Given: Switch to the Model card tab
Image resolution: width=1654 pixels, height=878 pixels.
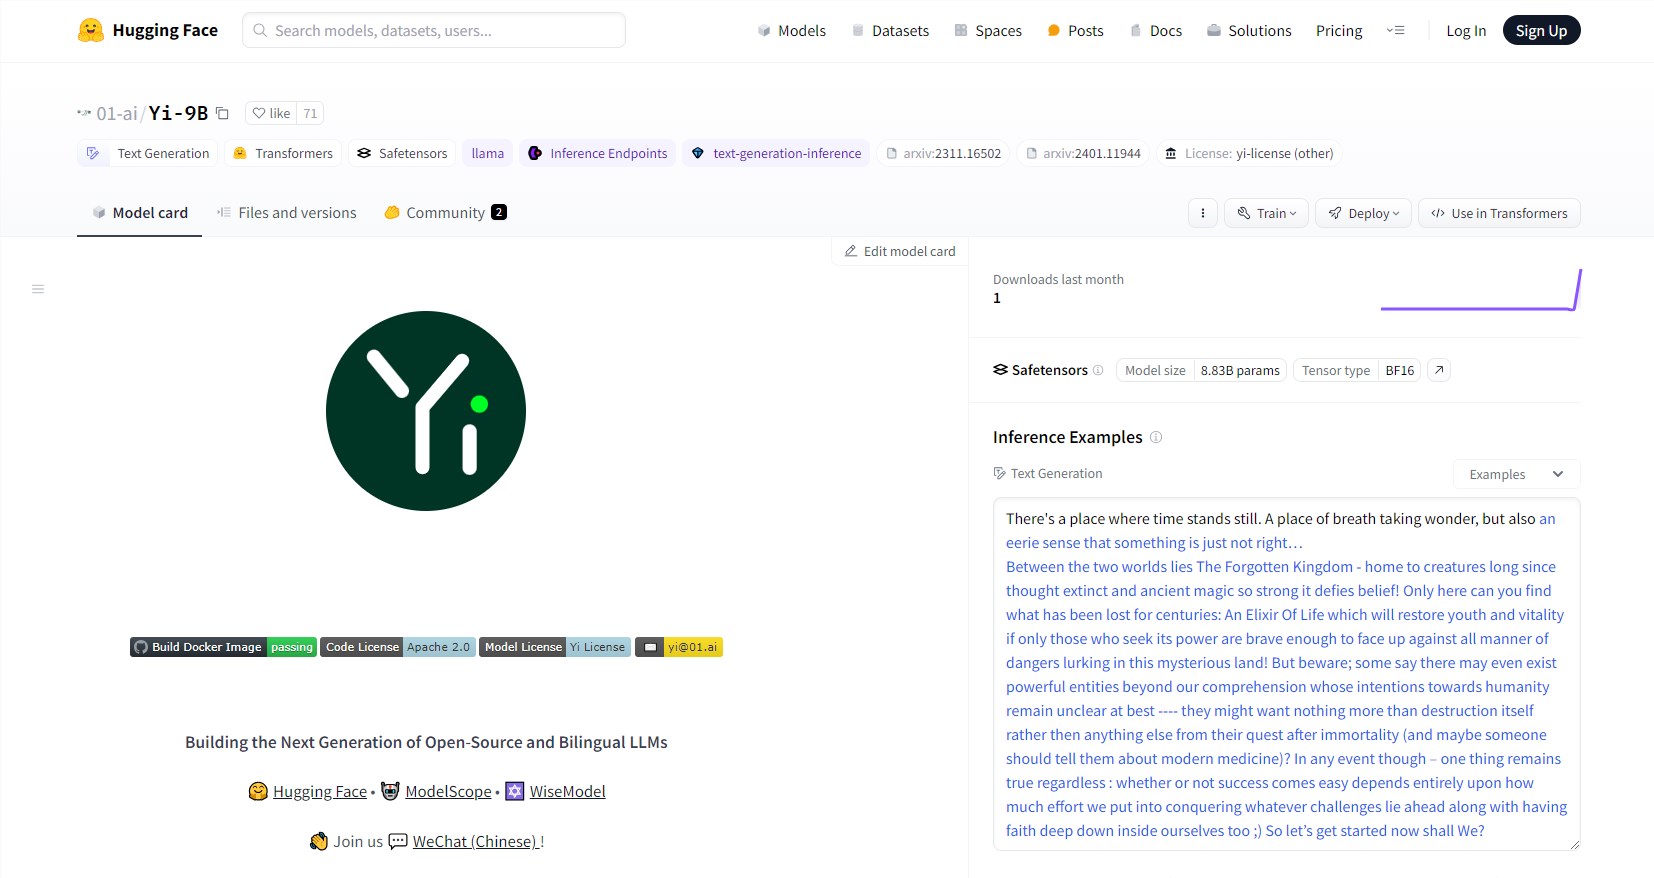Looking at the screenshot, I should click(140, 213).
